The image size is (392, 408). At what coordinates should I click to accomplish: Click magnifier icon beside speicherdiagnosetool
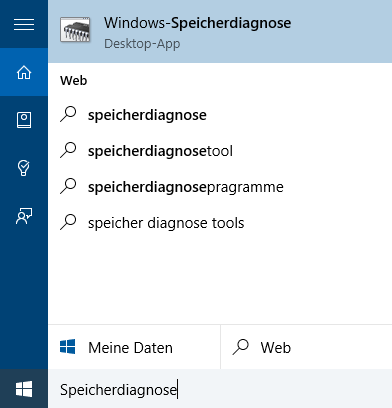point(68,150)
